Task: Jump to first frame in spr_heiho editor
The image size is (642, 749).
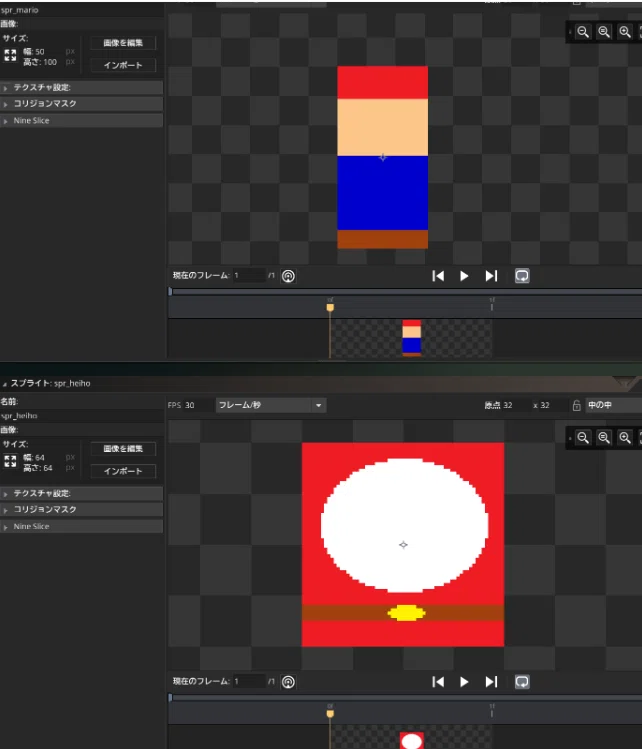Action: [x=438, y=682]
